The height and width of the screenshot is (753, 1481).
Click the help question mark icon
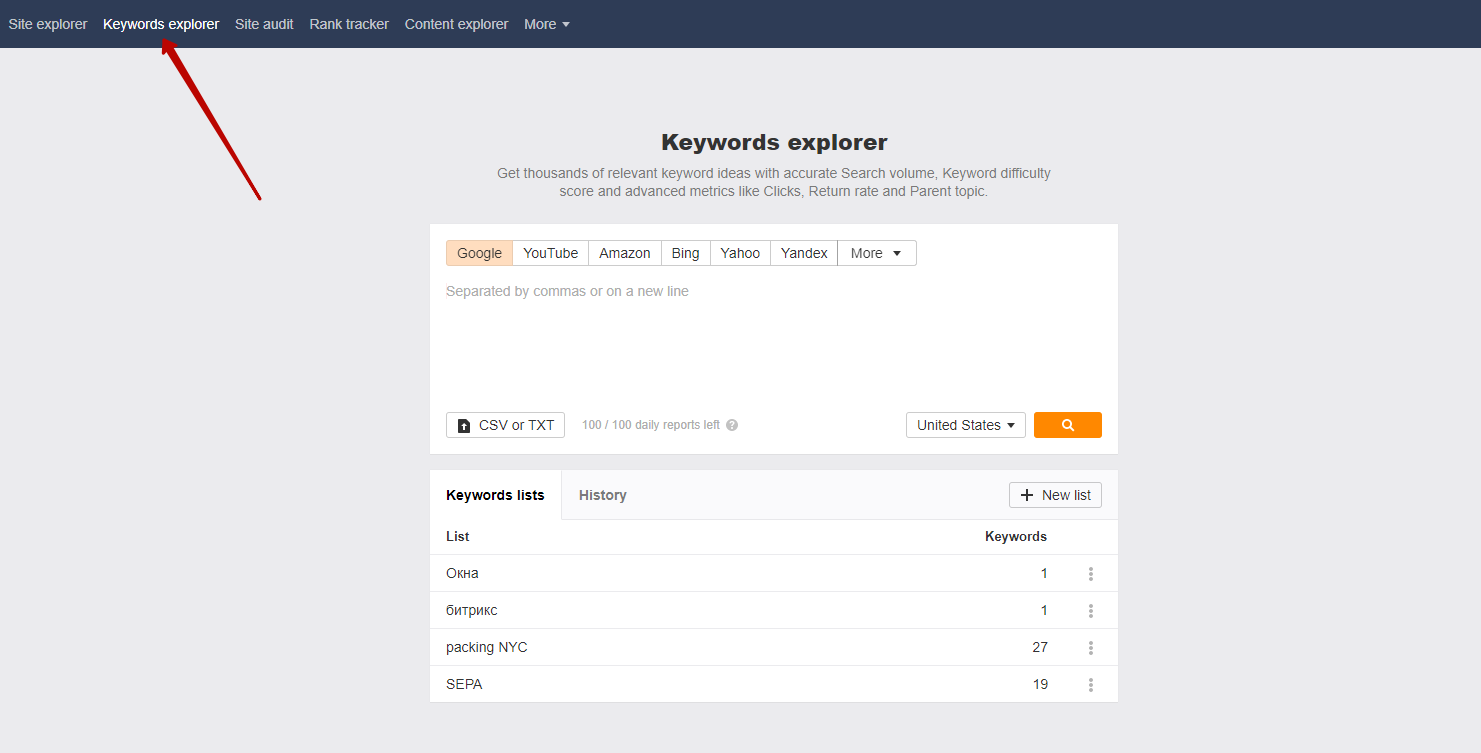732,425
